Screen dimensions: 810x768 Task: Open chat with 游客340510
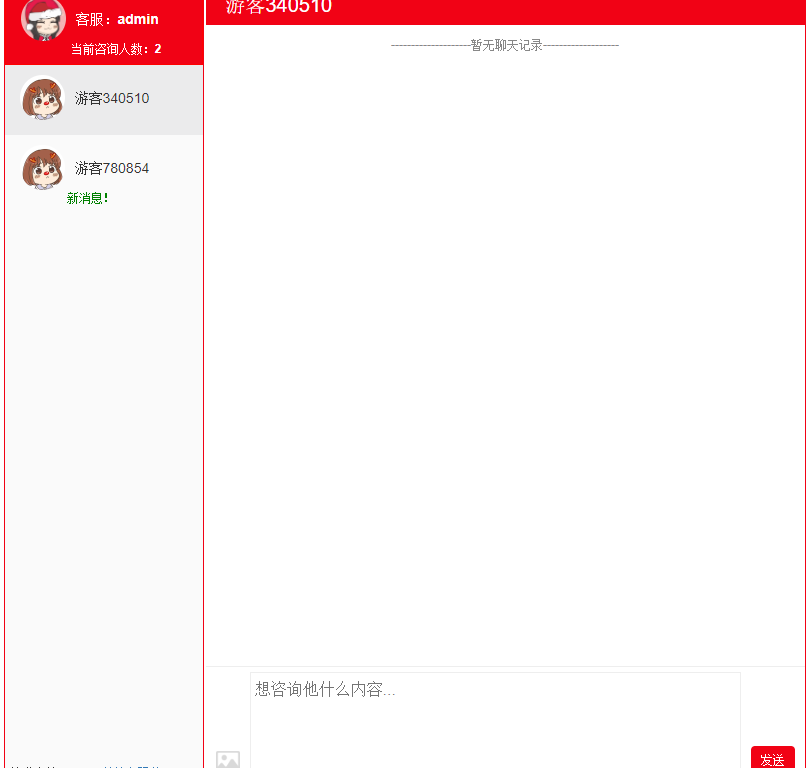(x=104, y=100)
